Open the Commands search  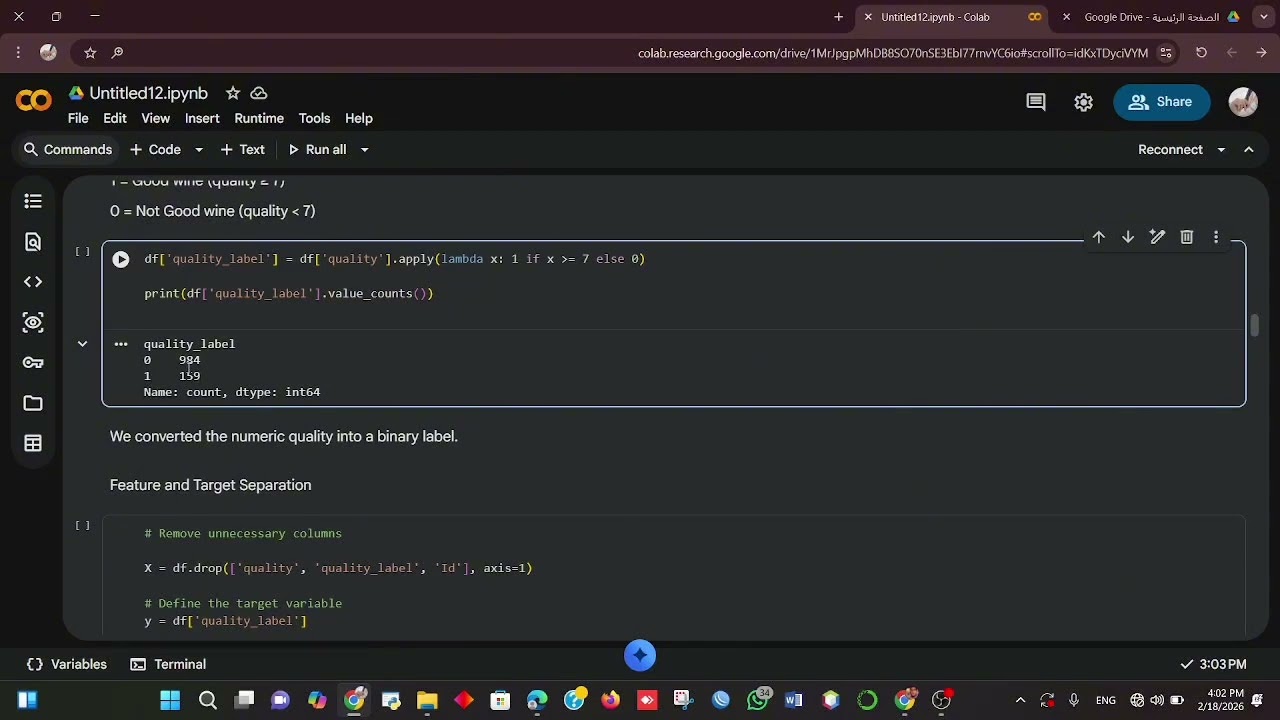click(x=67, y=150)
